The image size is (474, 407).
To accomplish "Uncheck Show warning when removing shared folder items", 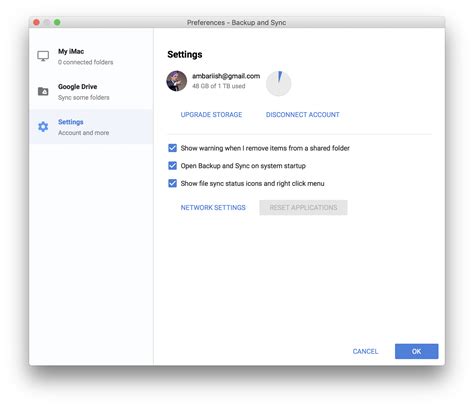I will [x=172, y=148].
